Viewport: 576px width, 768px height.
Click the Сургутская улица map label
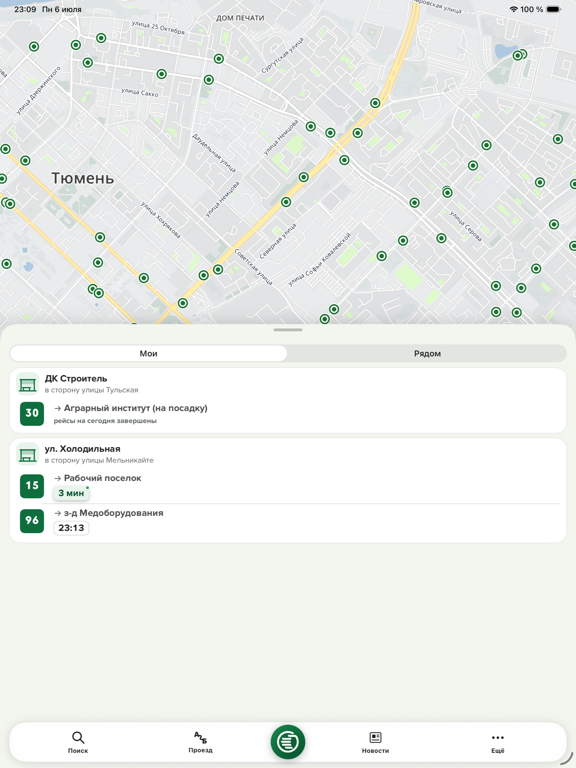click(x=283, y=55)
